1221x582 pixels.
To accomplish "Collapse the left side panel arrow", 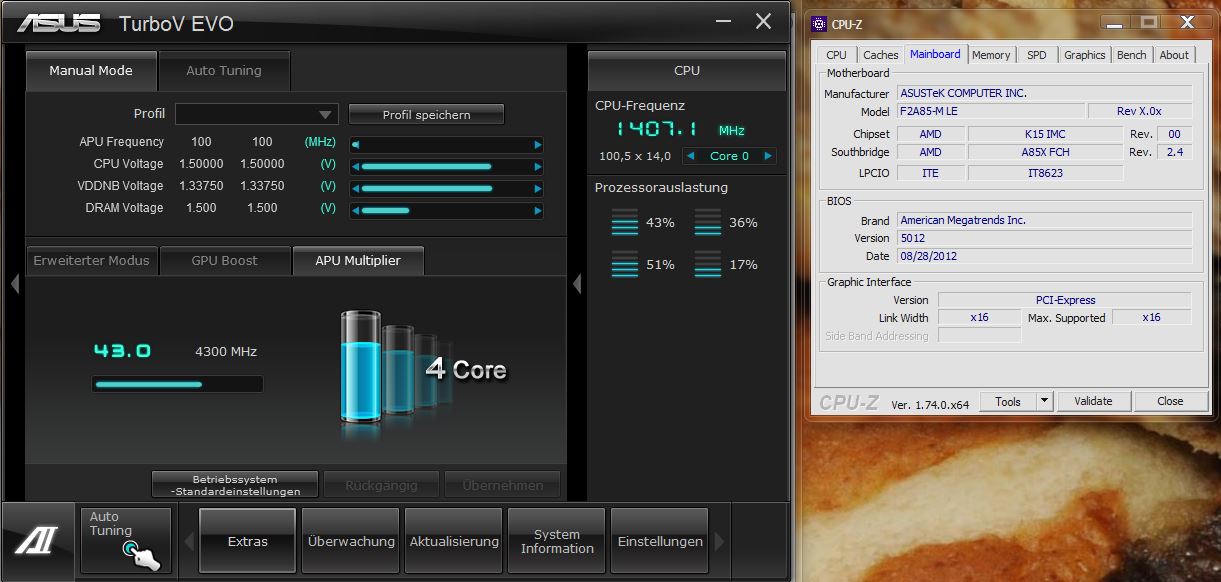I will (14, 284).
